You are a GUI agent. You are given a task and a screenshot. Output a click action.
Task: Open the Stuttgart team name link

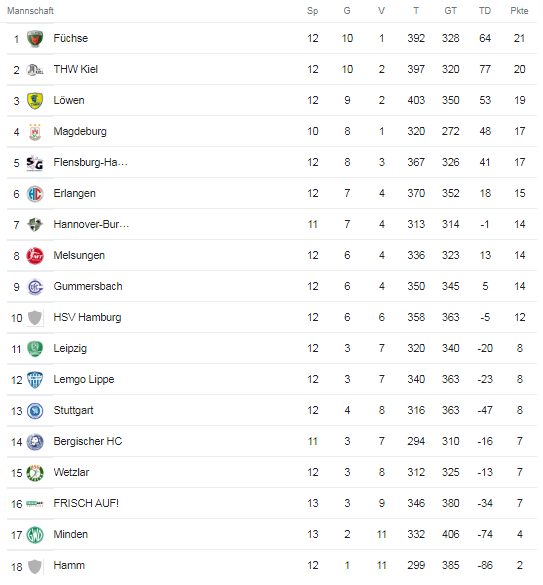[x=73, y=410]
